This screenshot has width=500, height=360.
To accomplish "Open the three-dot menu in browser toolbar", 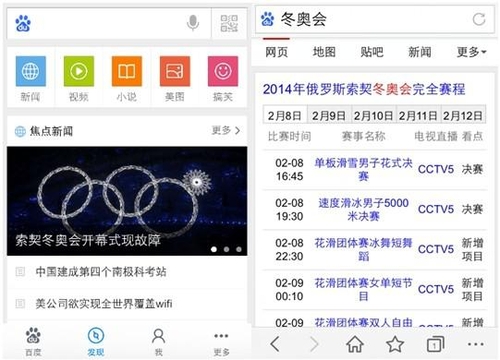I will pos(476,344).
